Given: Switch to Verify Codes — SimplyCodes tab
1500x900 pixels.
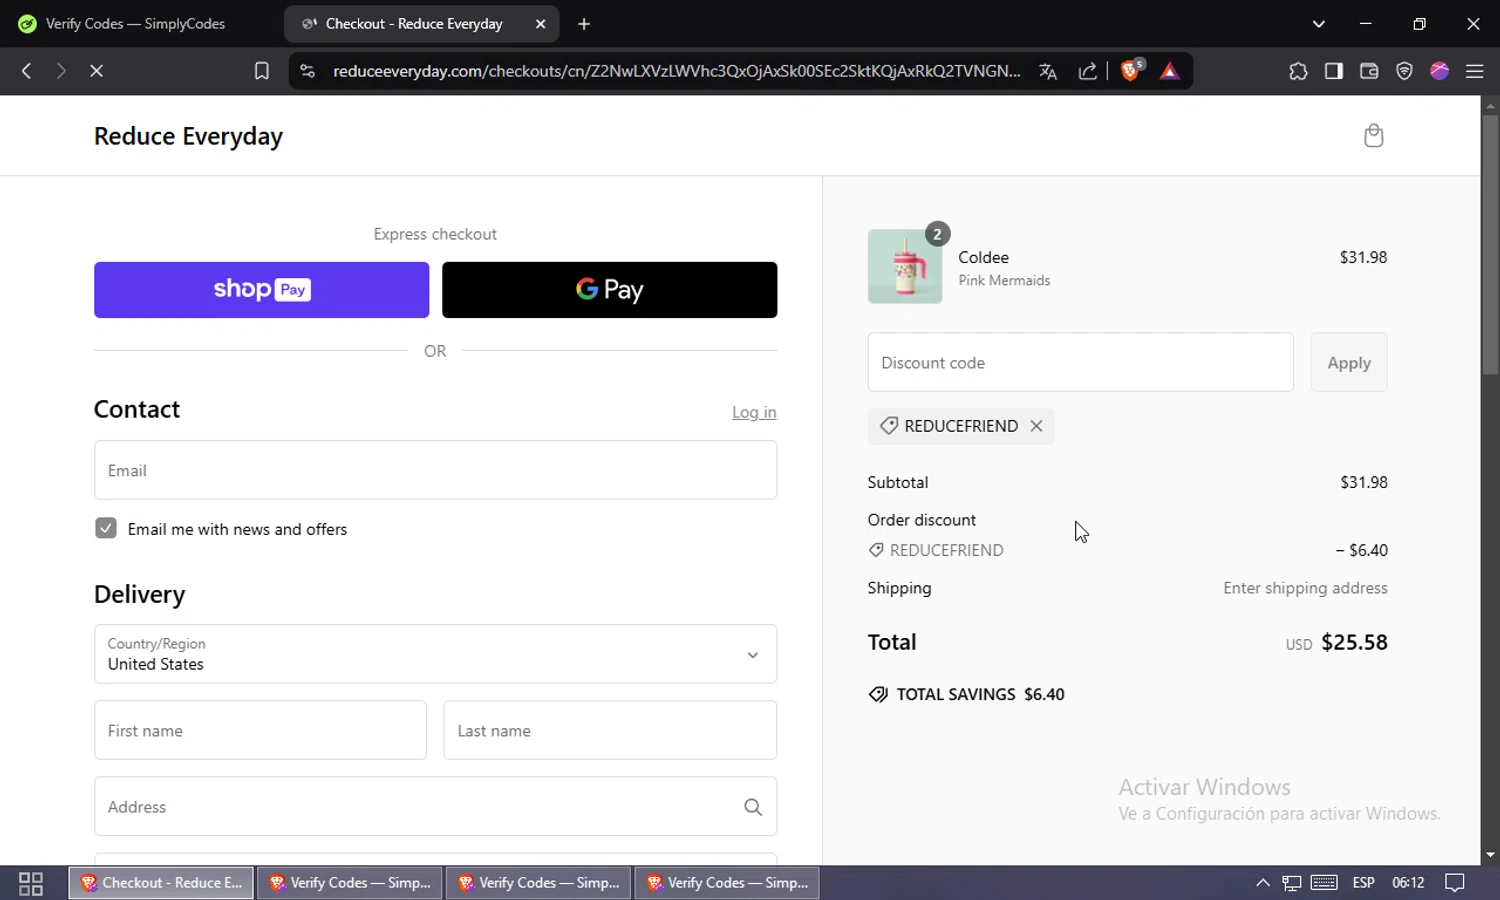Looking at the screenshot, I should pos(136,24).
